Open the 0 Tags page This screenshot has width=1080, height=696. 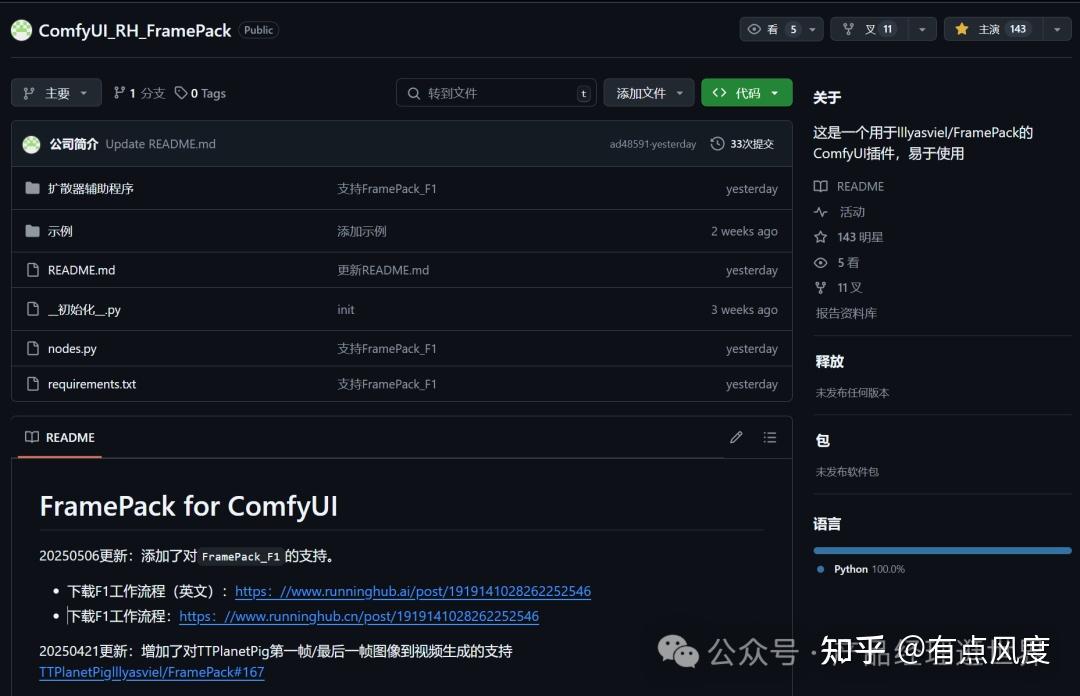[x=200, y=93]
